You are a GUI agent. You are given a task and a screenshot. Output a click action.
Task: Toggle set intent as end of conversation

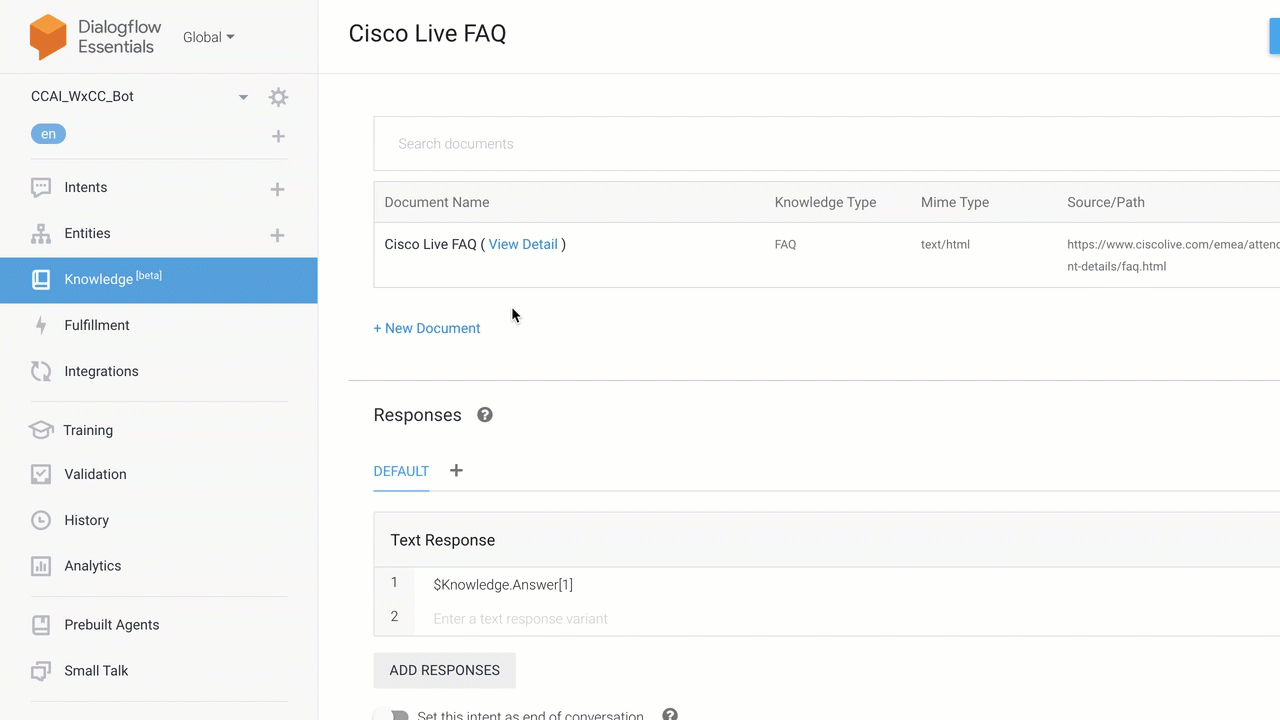393,716
